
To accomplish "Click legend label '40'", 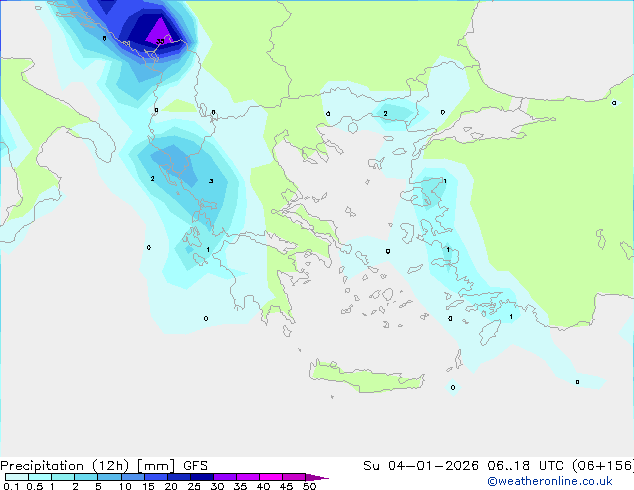I will coord(263,486).
